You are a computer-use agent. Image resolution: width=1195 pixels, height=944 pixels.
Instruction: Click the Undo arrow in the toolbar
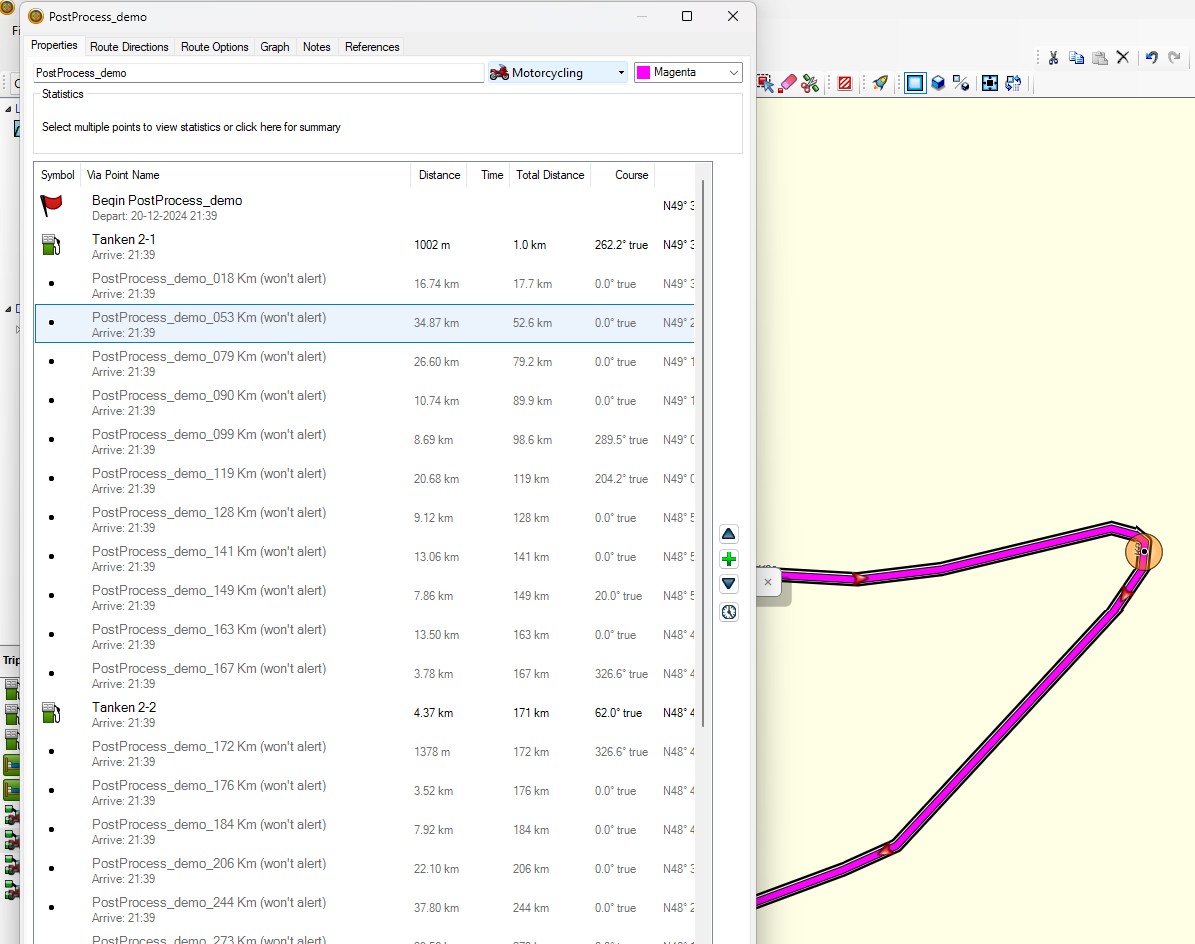click(x=1151, y=57)
